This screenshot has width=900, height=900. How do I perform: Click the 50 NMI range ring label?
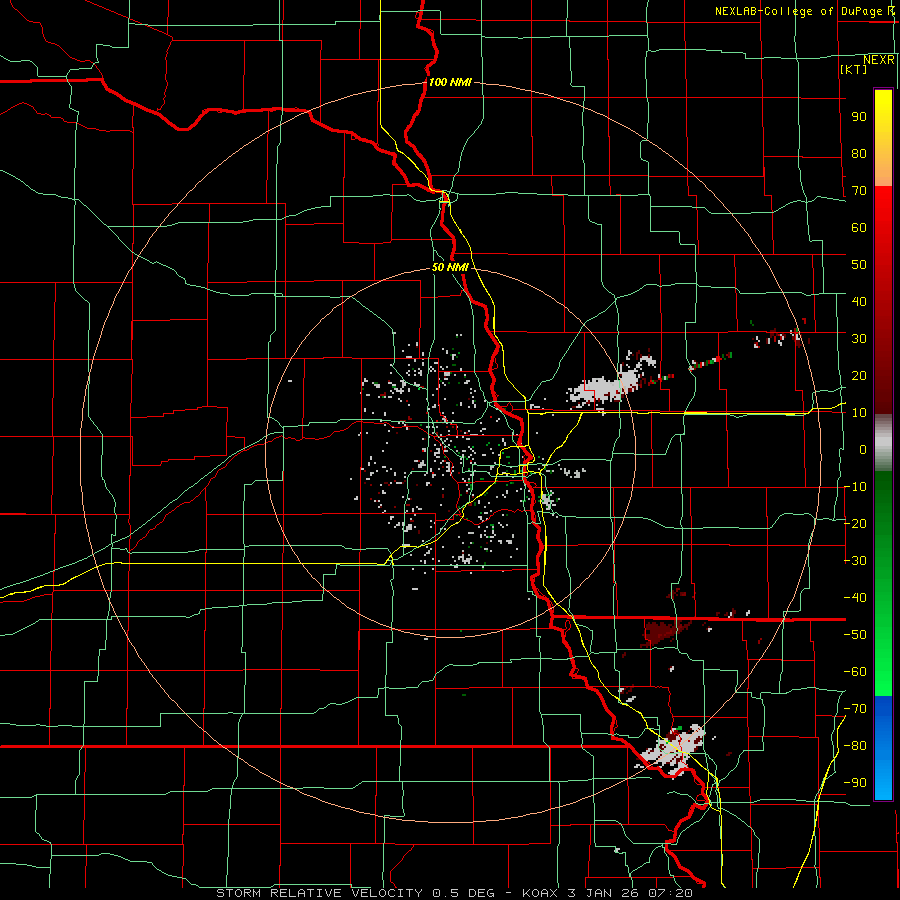[x=450, y=267]
